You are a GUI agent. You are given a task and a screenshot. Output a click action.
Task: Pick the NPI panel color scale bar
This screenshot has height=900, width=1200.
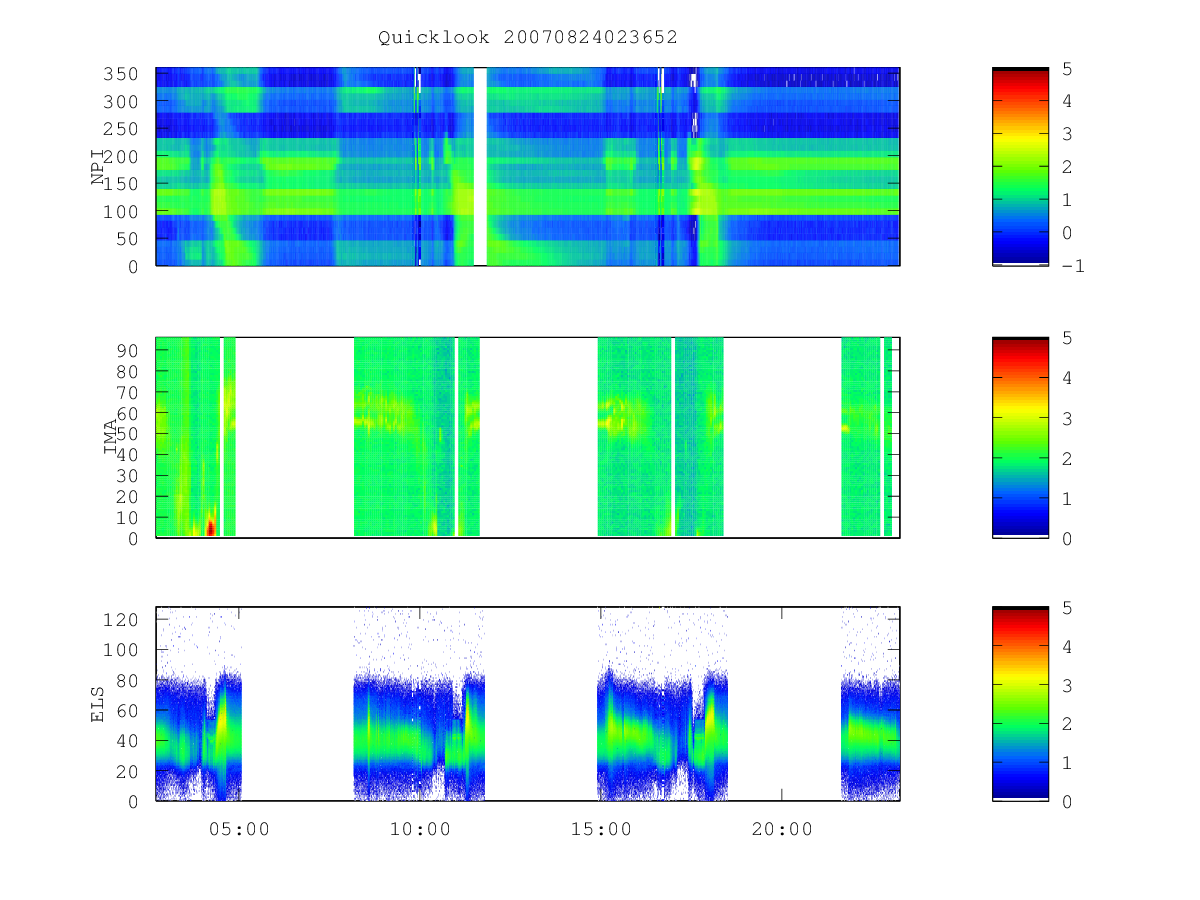(1020, 167)
